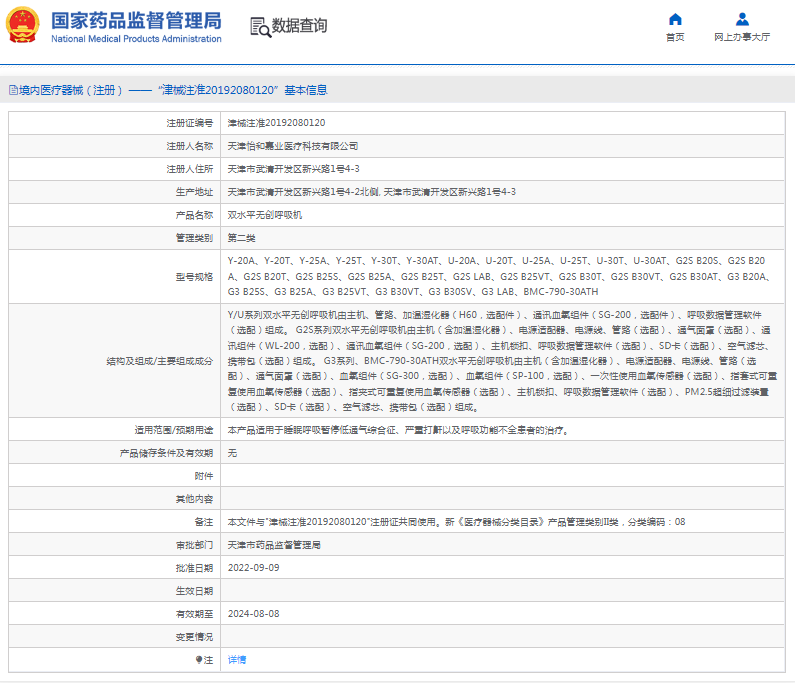Click approving department 天津市药品监督管理局
795x683 pixels.
click(x=274, y=545)
